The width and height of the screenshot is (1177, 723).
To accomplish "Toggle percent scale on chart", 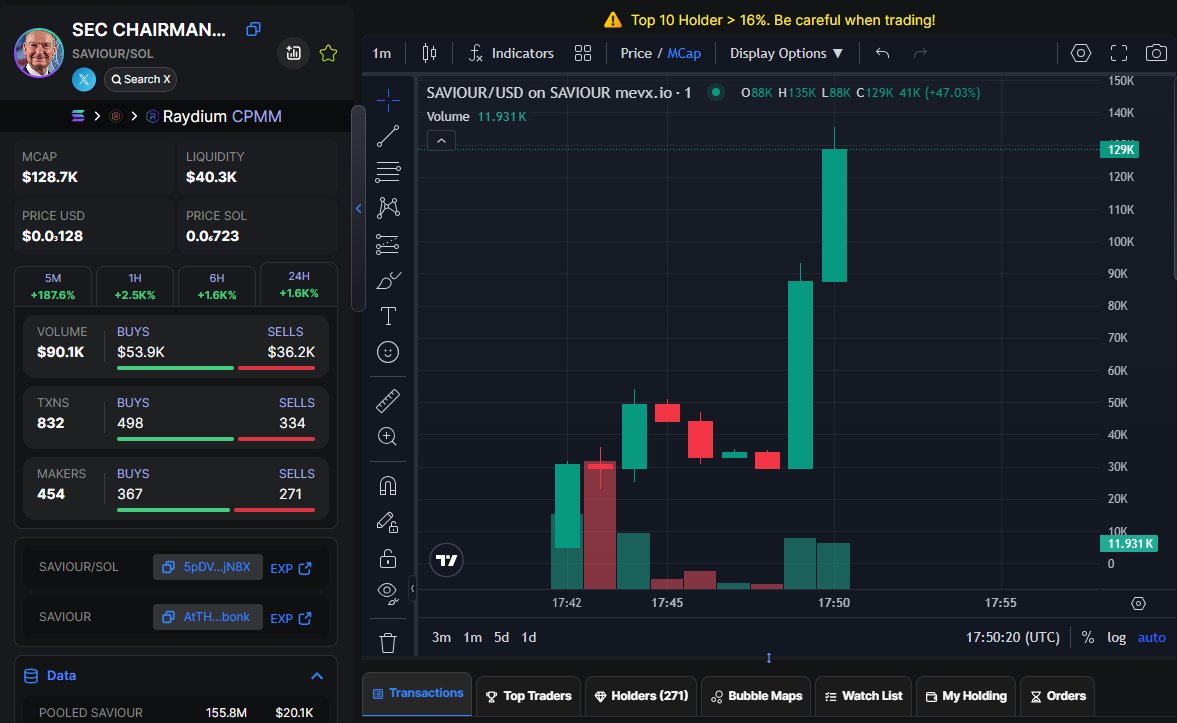I will pos(1088,637).
